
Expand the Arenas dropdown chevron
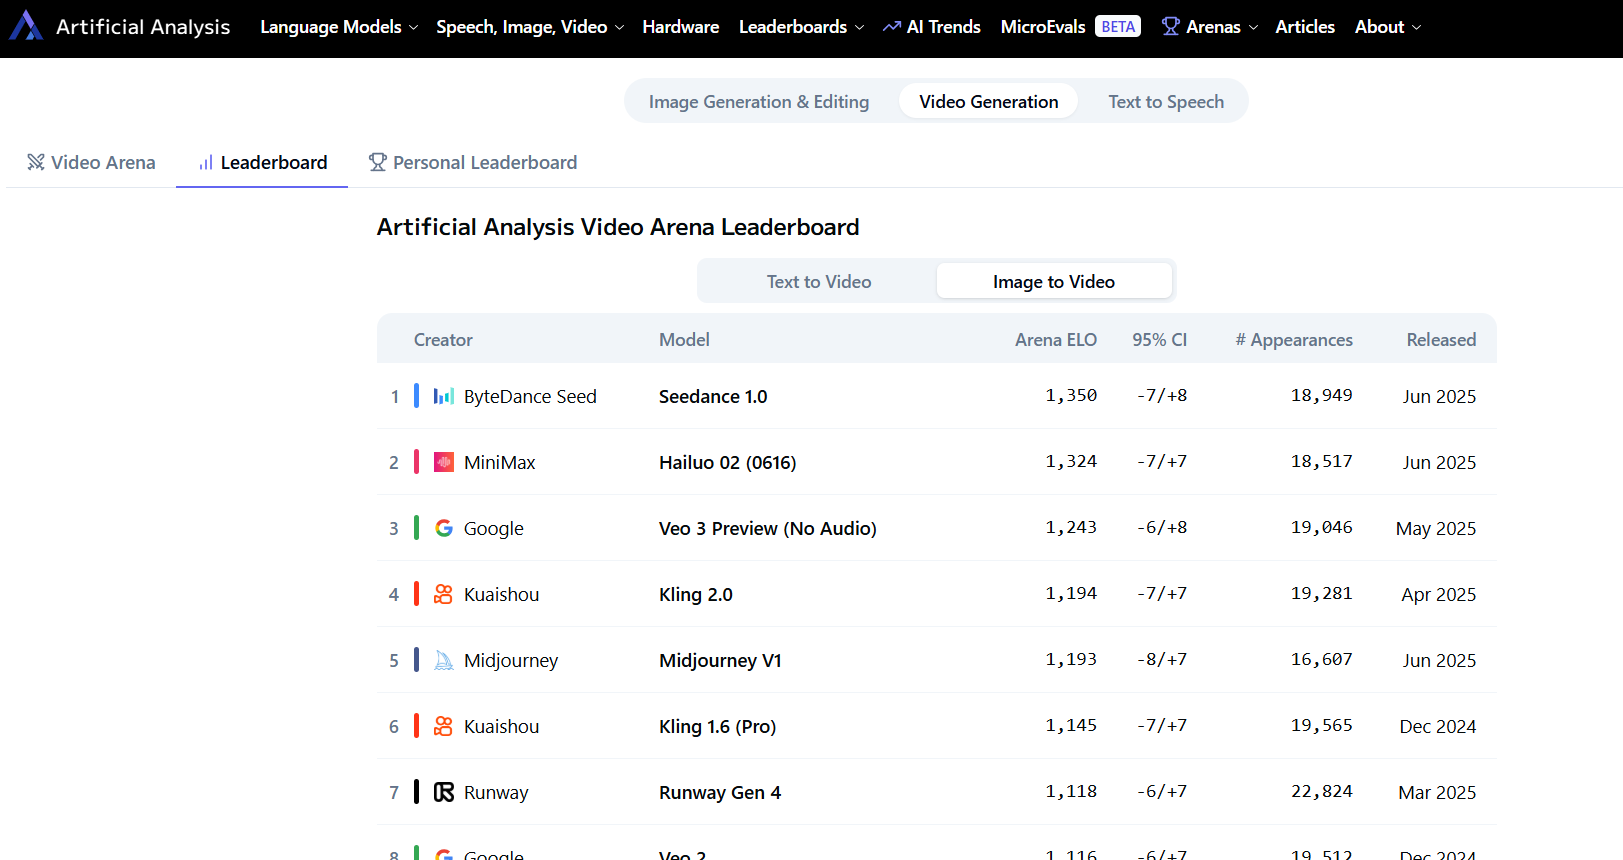tap(1254, 27)
